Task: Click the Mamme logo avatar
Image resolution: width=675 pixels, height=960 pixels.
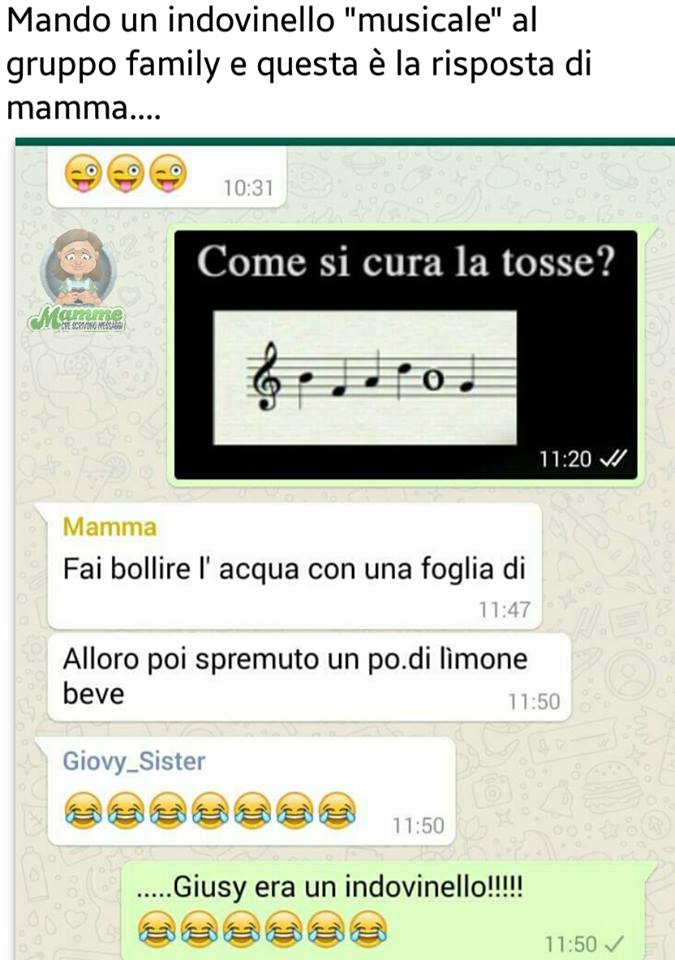Action: tap(77, 279)
